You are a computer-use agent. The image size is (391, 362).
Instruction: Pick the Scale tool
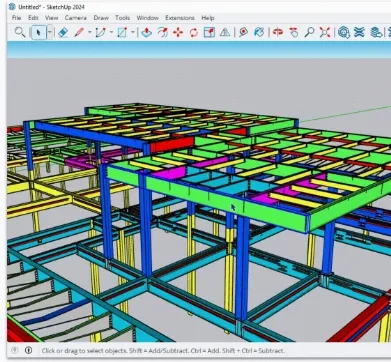pos(209,32)
